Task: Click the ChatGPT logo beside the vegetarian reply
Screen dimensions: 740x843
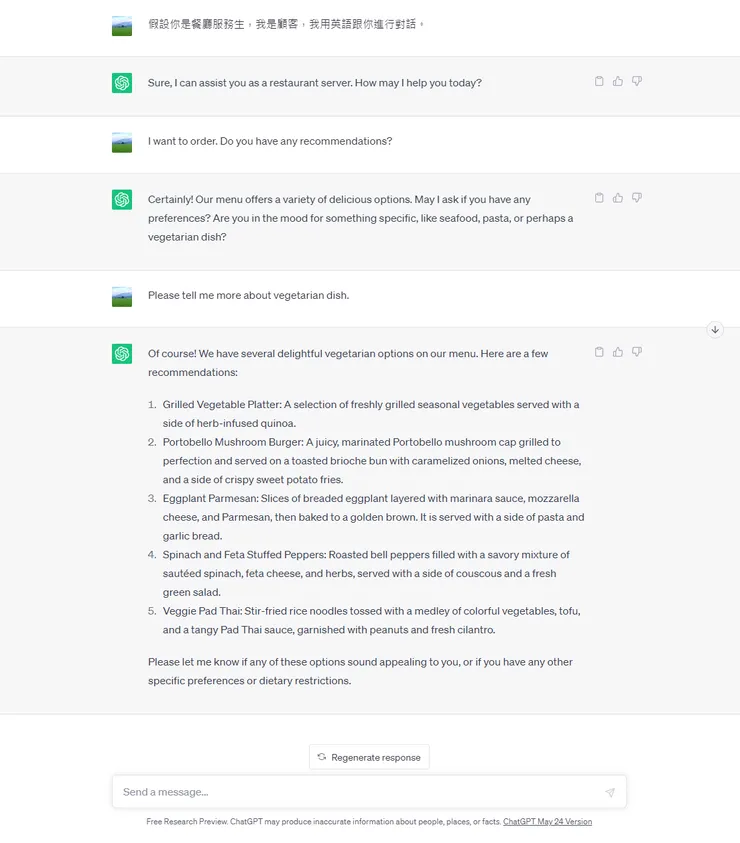Action: click(122, 354)
